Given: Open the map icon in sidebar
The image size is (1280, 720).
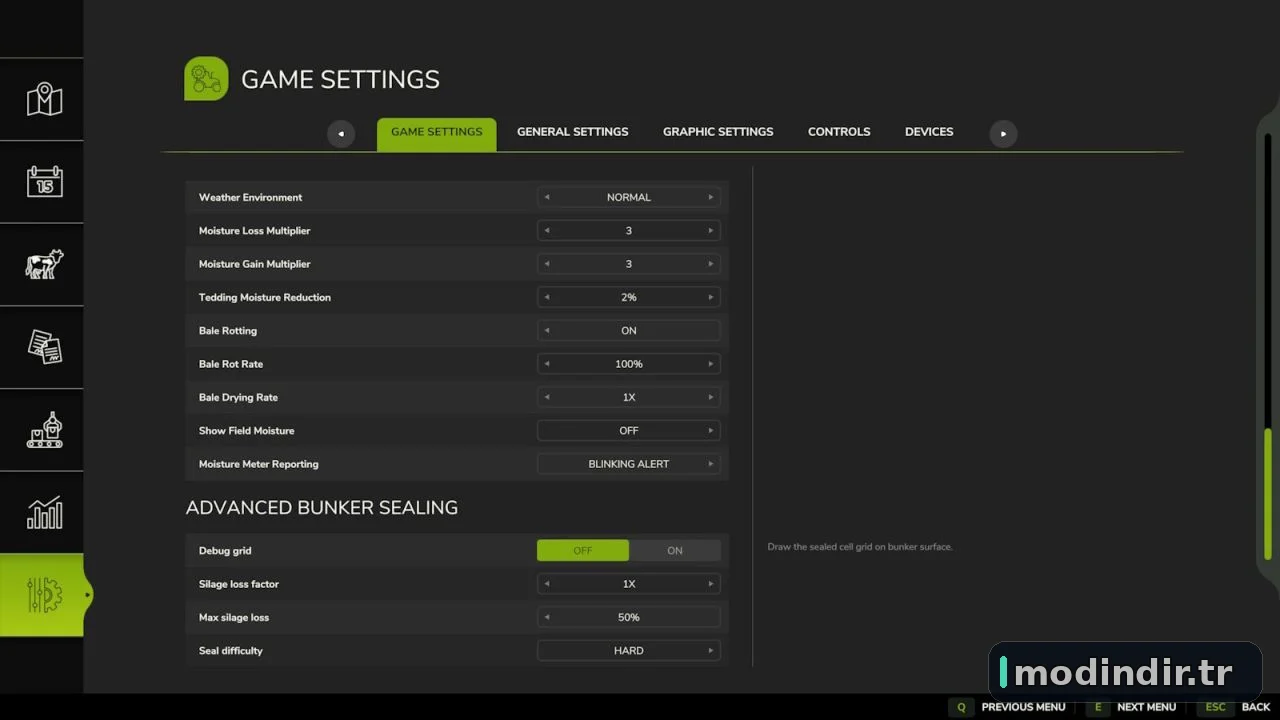Looking at the screenshot, I should (44, 99).
